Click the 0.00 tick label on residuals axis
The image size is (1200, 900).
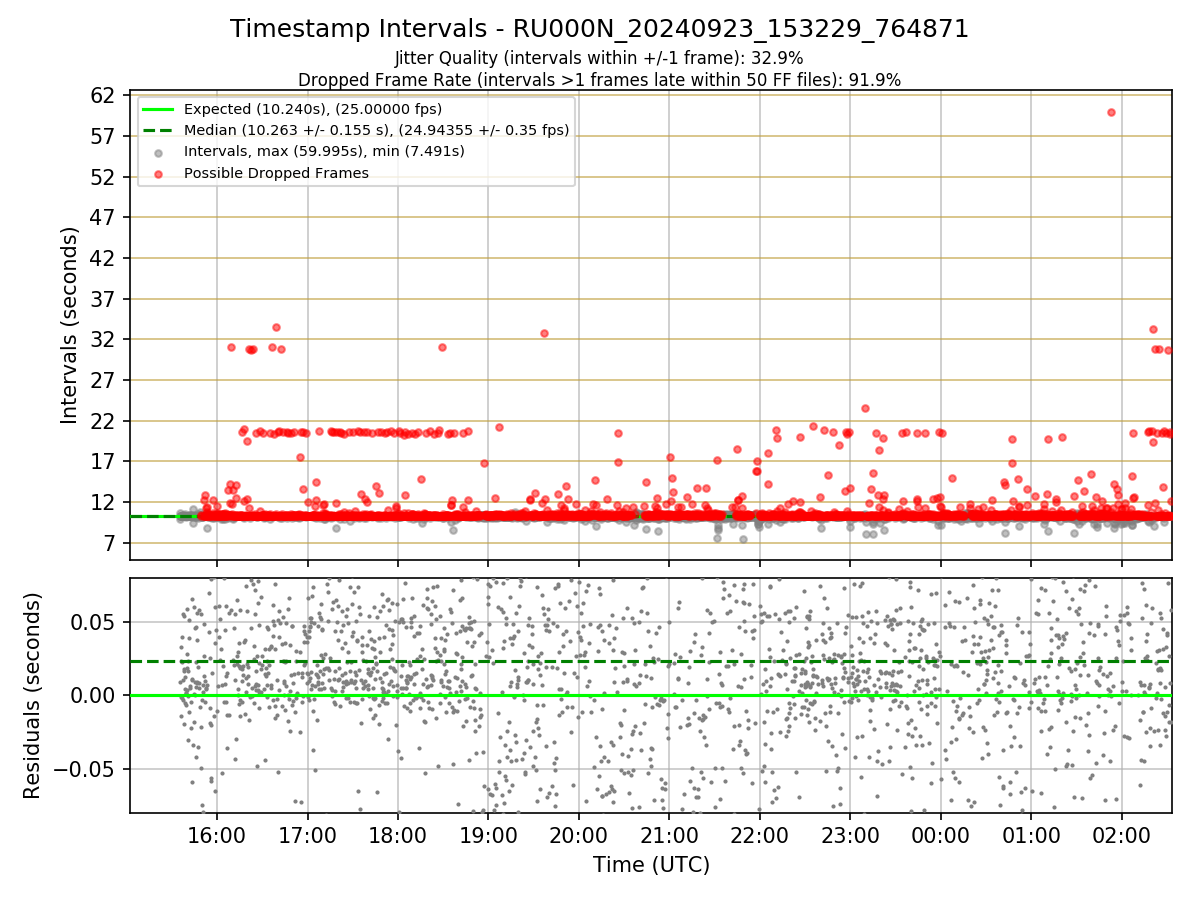tap(95, 695)
